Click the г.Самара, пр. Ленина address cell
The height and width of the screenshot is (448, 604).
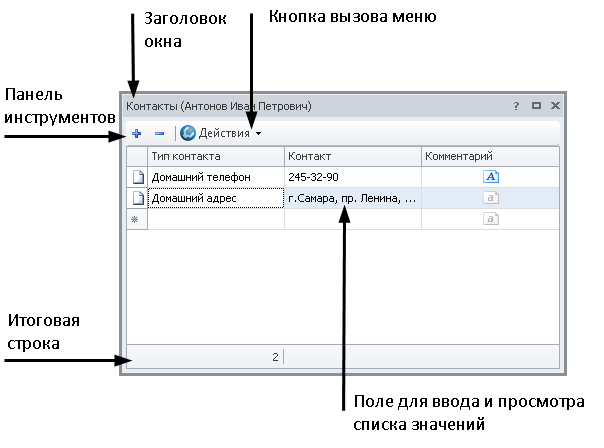point(352,198)
